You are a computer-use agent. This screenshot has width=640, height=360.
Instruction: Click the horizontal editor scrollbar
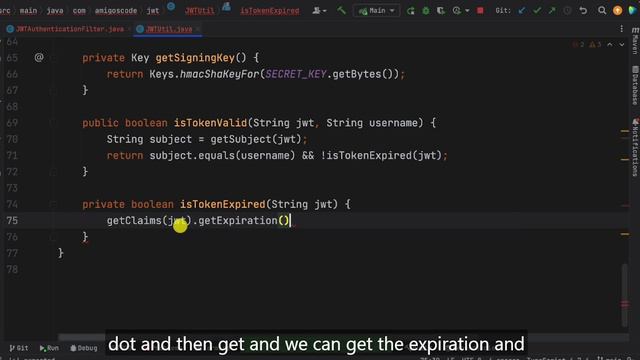(x=82, y=337)
